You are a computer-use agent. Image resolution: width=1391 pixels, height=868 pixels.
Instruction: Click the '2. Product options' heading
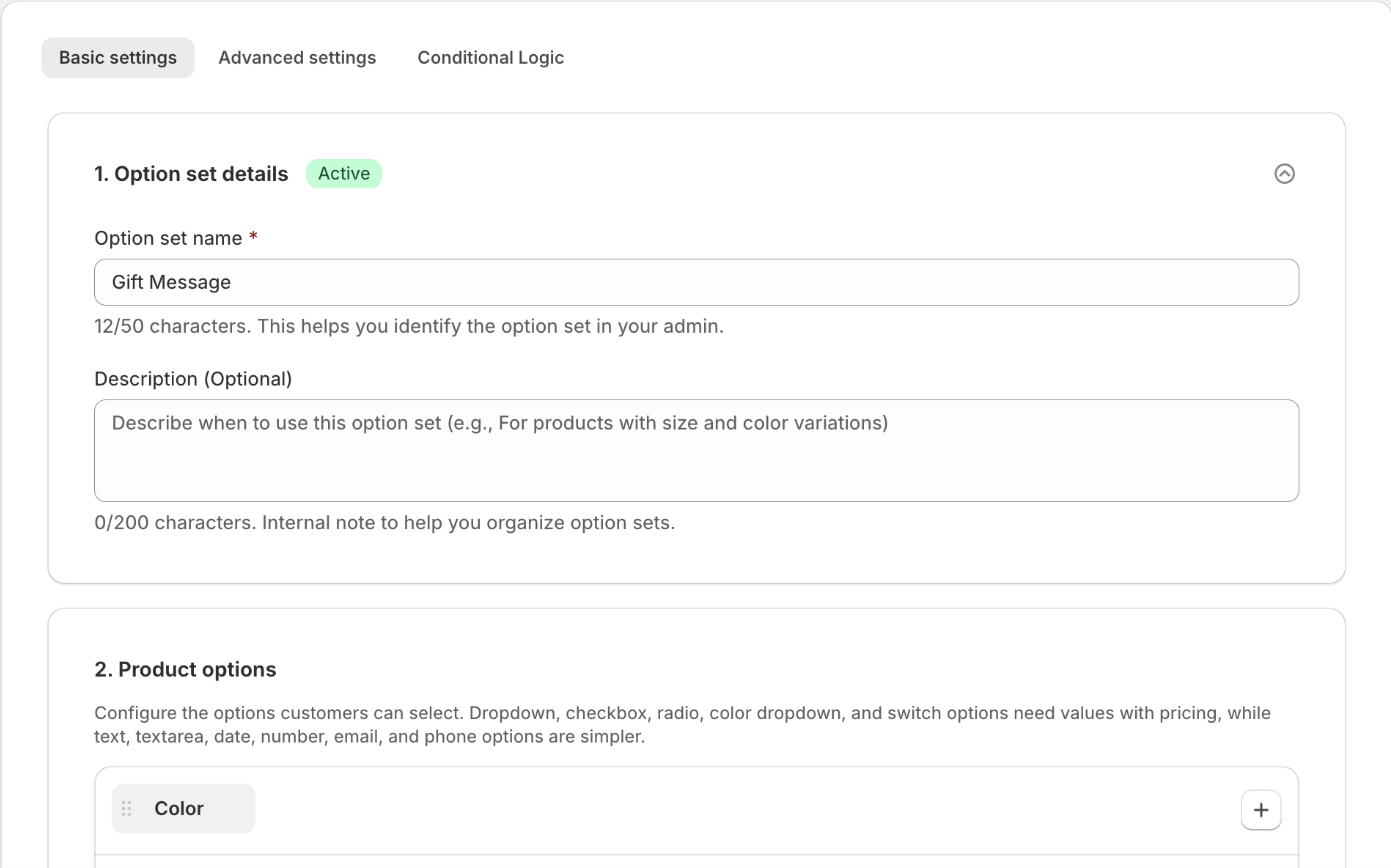tap(185, 670)
